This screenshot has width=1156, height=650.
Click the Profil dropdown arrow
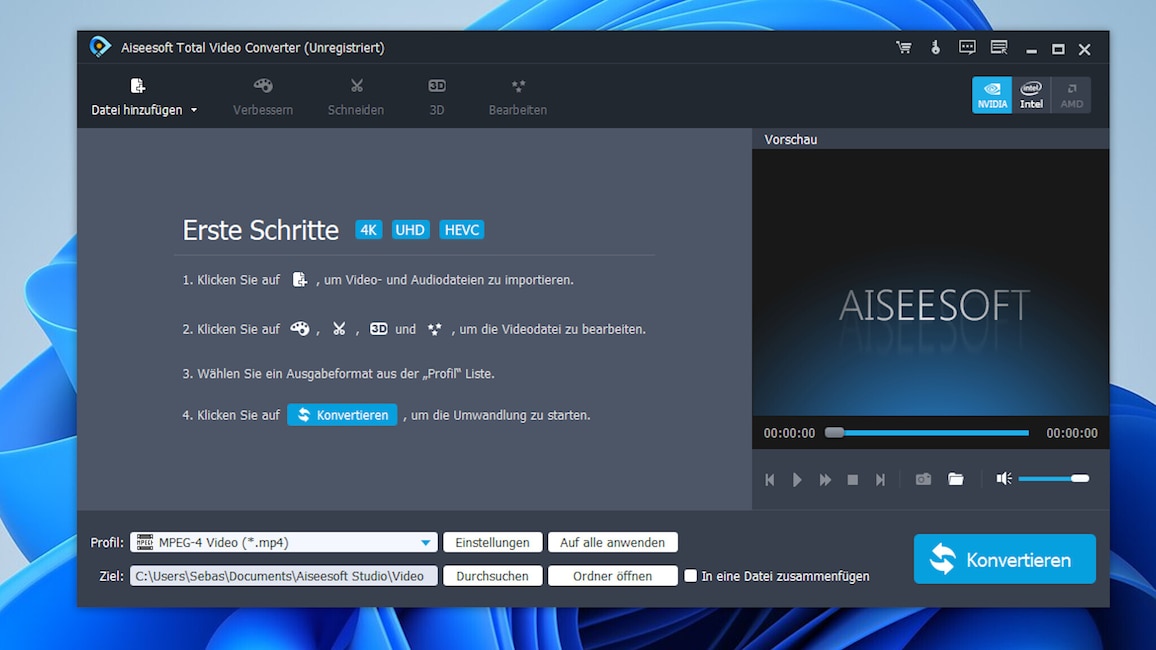[x=425, y=543]
